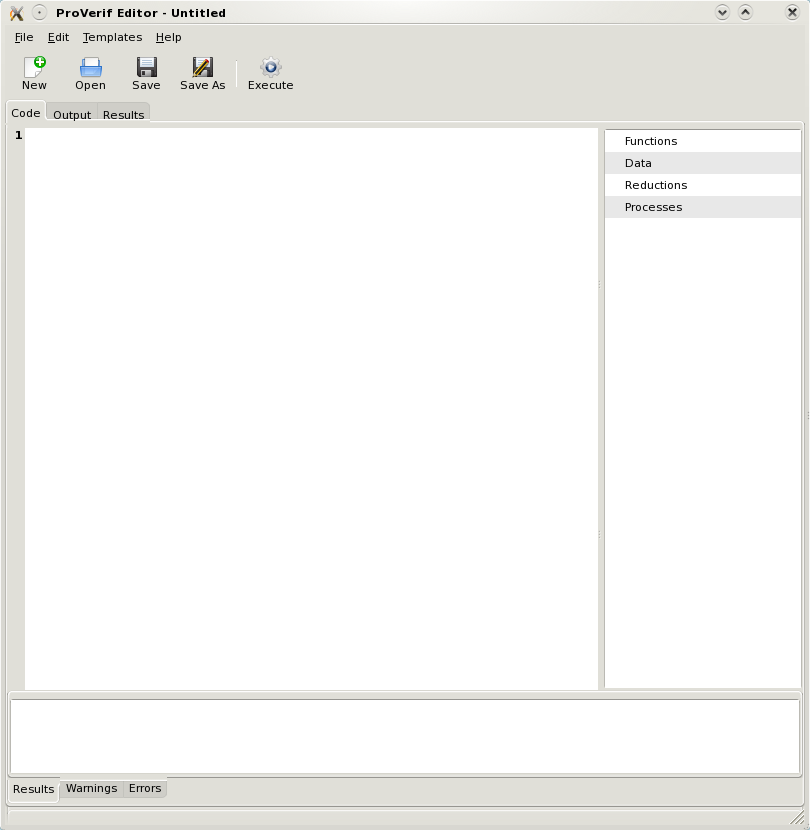Image resolution: width=810 pixels, height=830 pixels.
Task: Choose Reductions from the side list
Action: tap(656, 185)
